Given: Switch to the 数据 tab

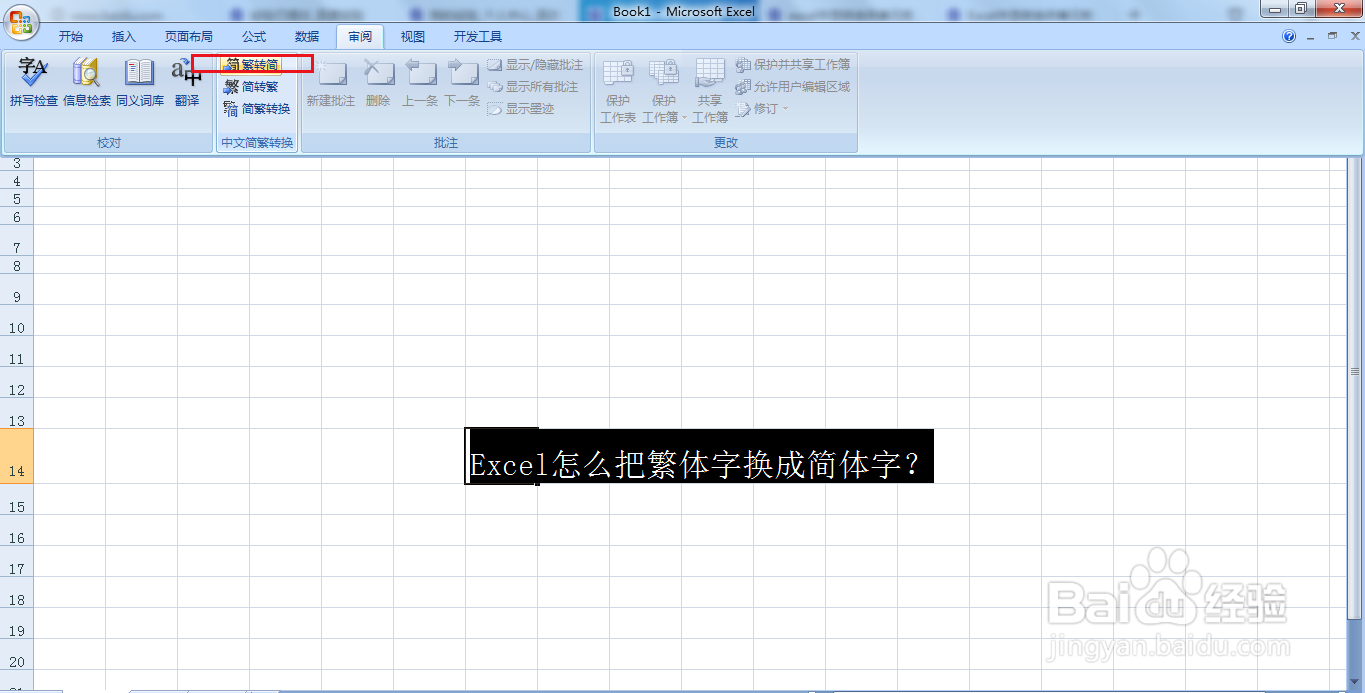Looking at the screenshot, I should (307, 37).
